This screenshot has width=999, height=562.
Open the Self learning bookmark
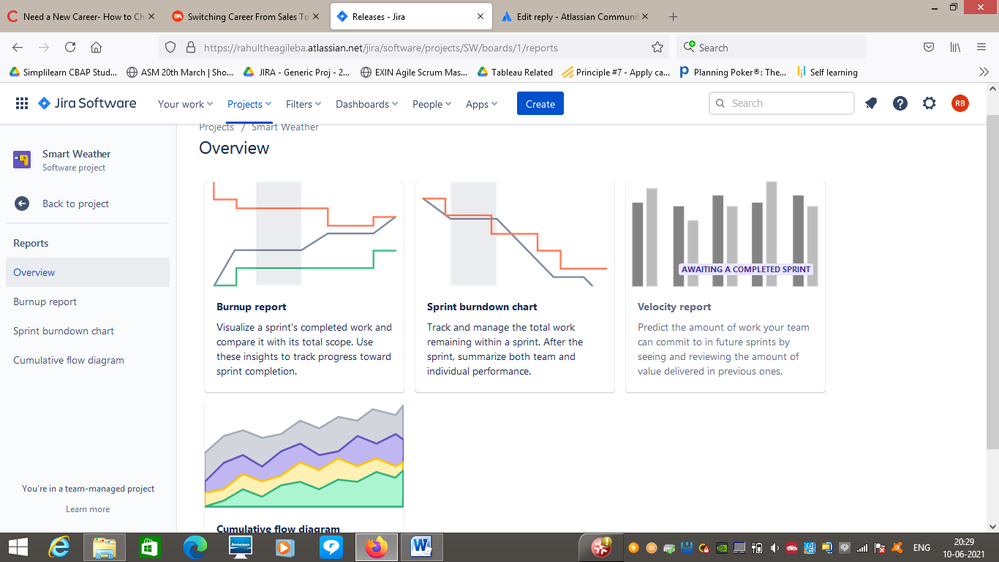point(827,72)
